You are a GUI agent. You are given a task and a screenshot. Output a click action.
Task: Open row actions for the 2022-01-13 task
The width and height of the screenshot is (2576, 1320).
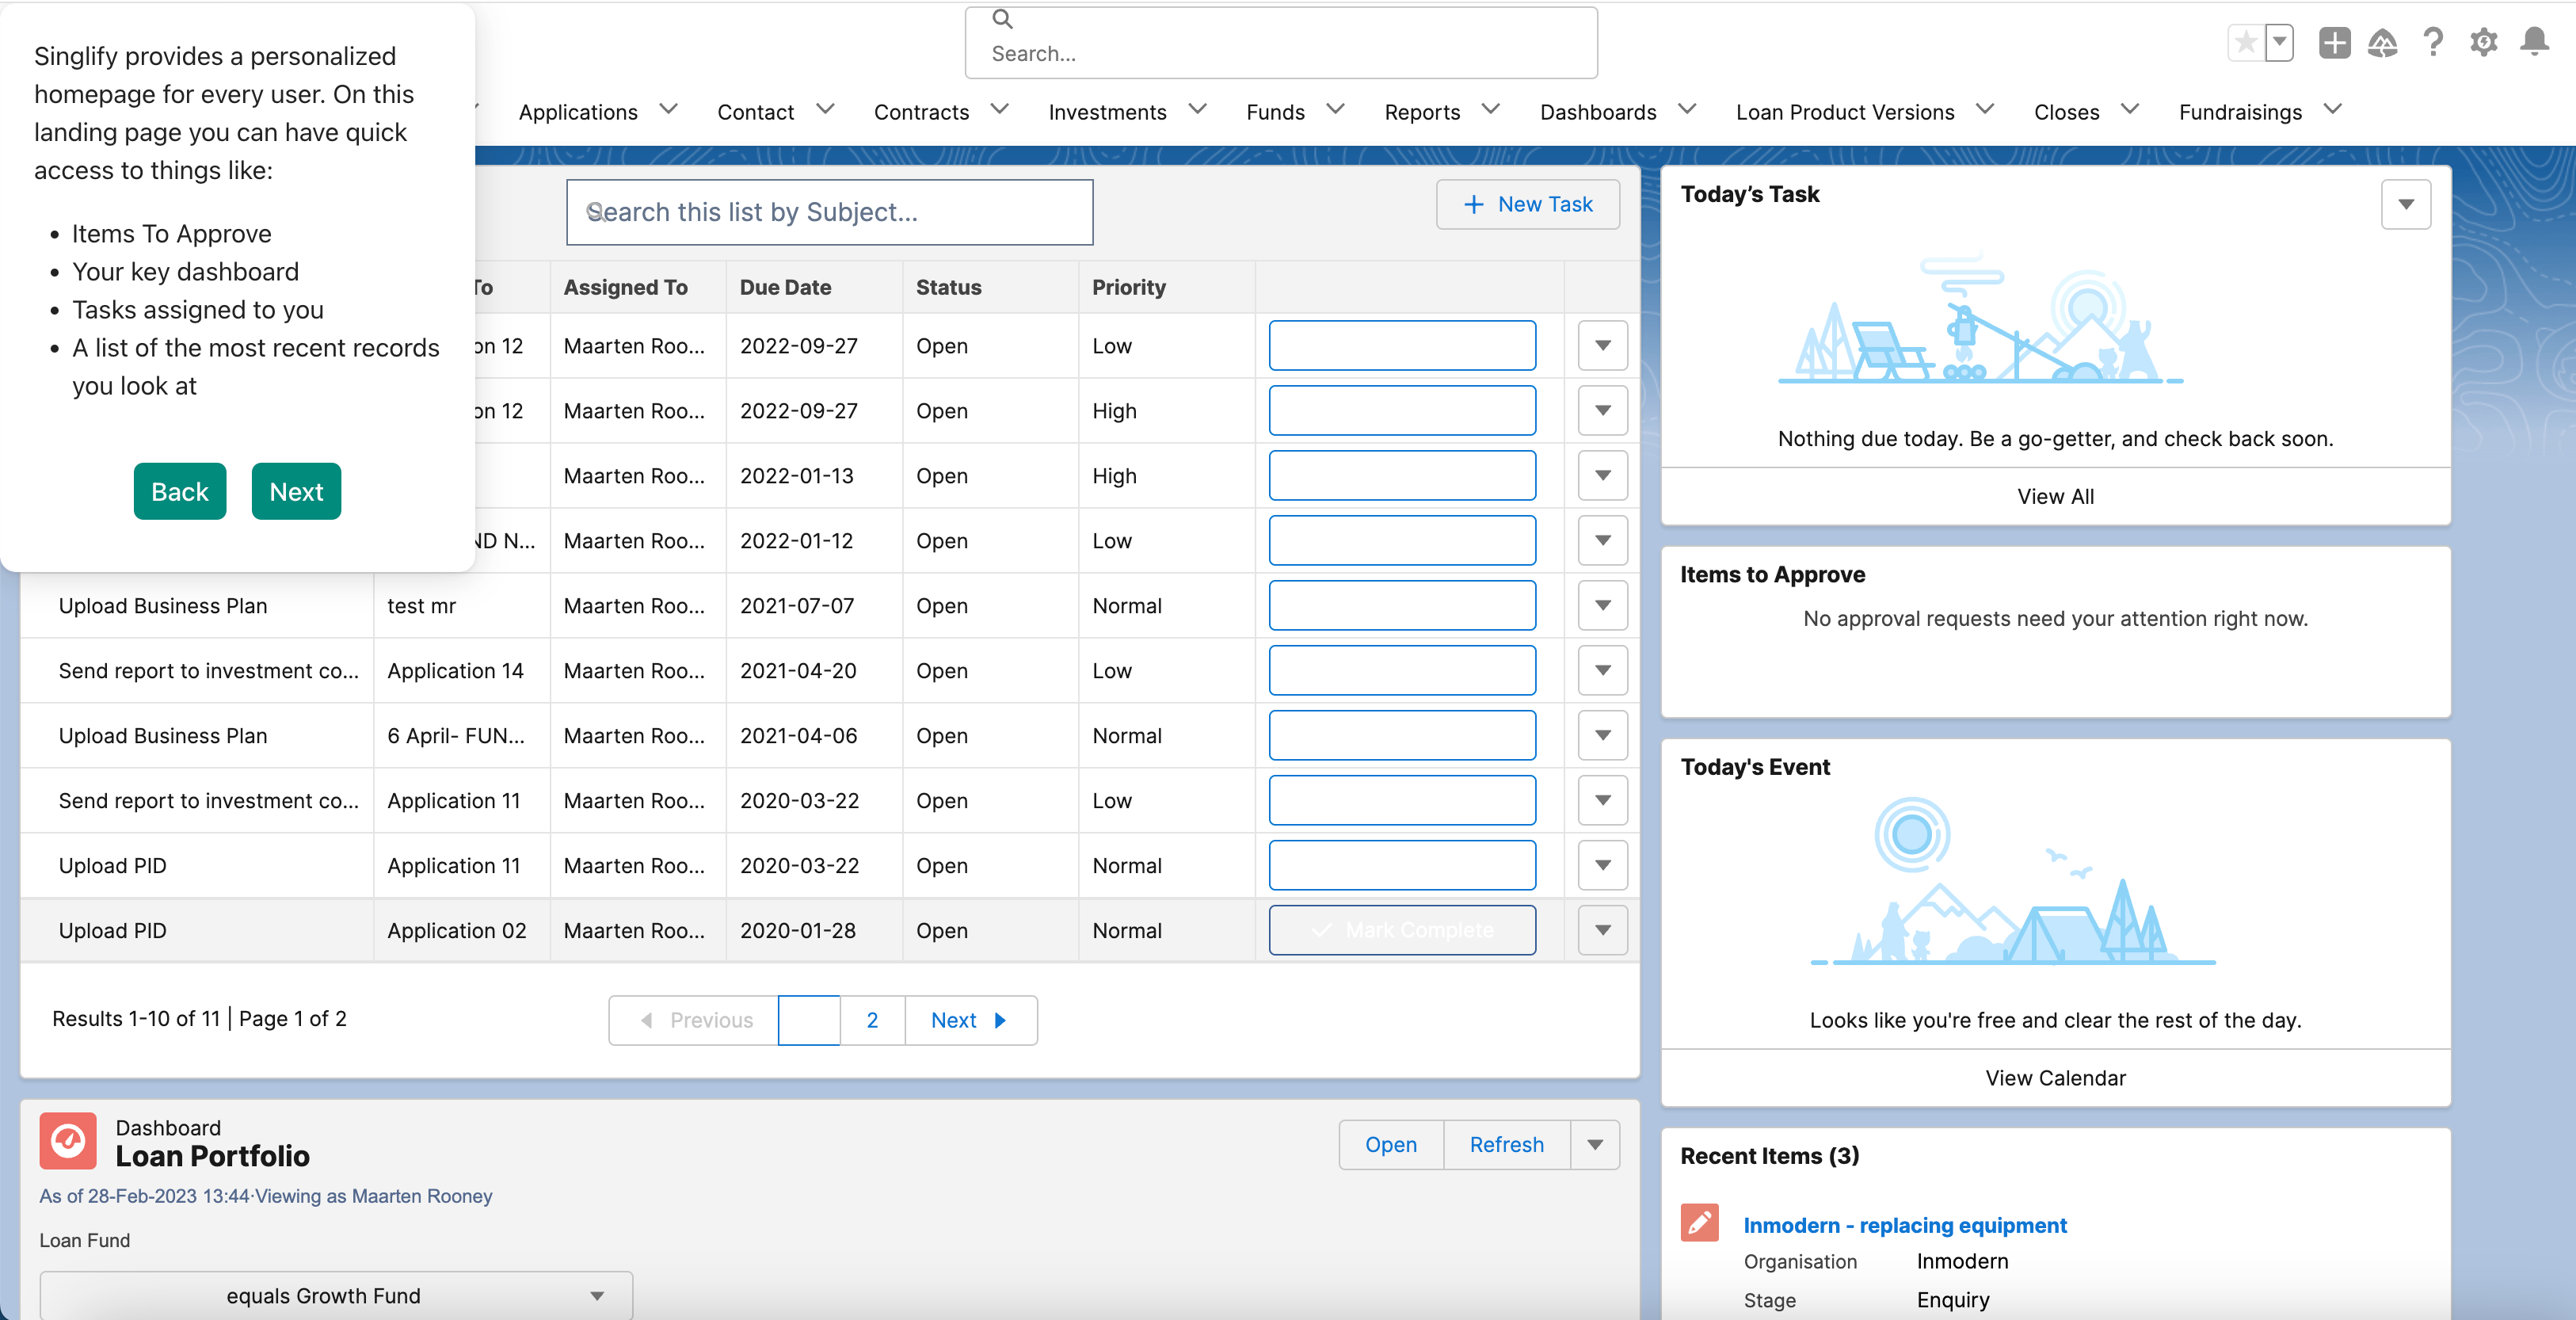[1603, 475]
